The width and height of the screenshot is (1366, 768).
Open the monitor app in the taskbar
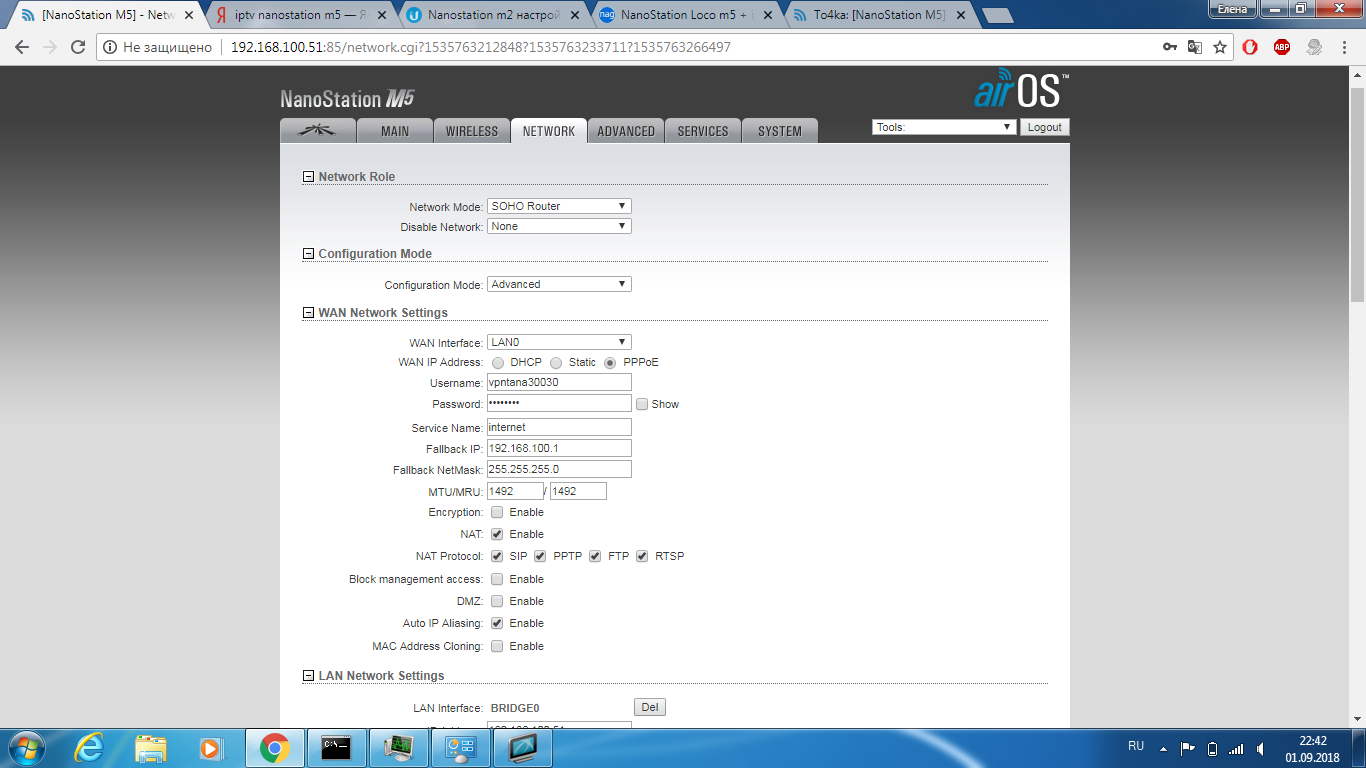click(523, 747)
